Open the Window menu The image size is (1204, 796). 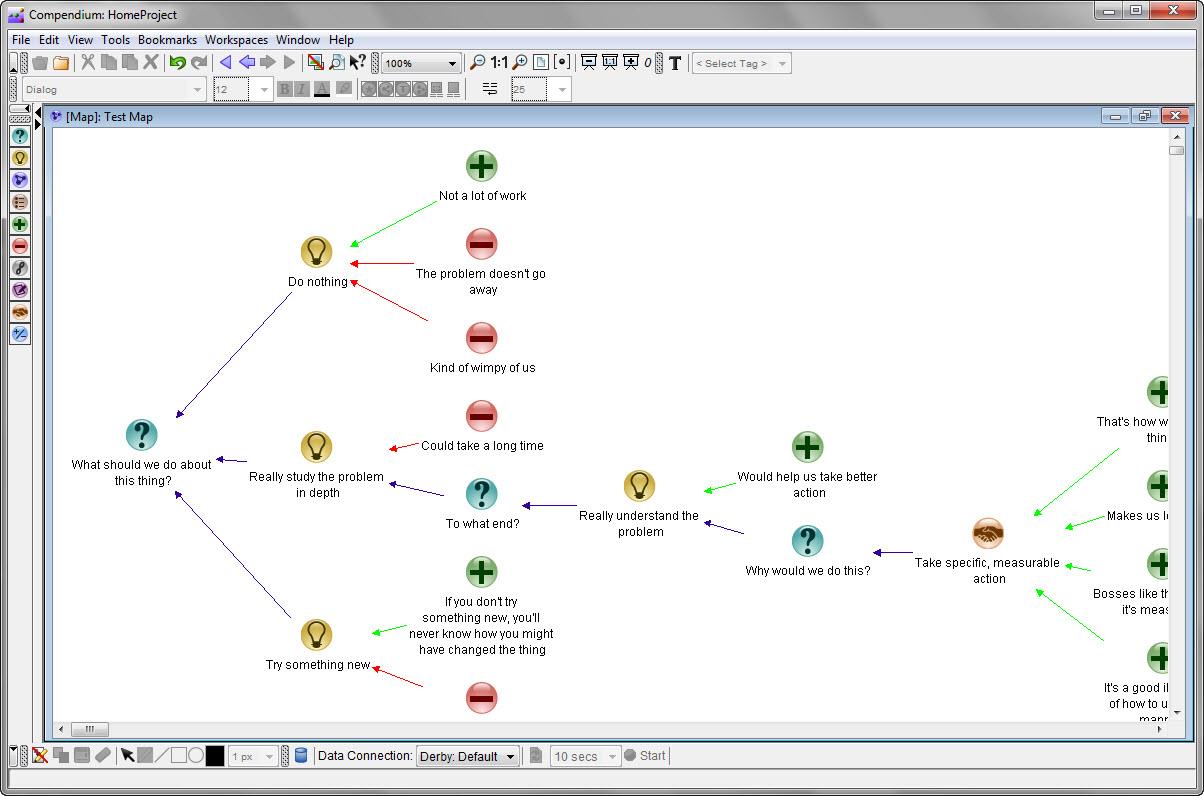[298, 40]
